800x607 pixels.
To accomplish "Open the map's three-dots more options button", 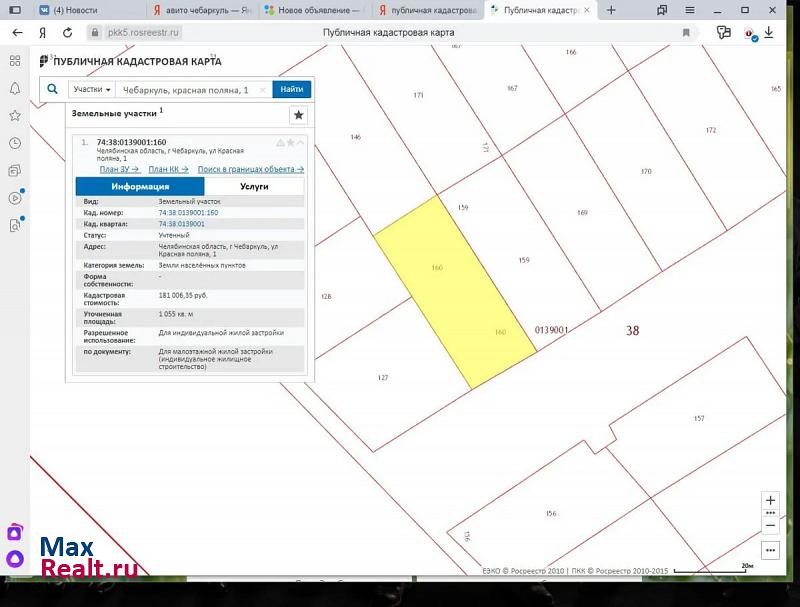I will tap(770, 550).
